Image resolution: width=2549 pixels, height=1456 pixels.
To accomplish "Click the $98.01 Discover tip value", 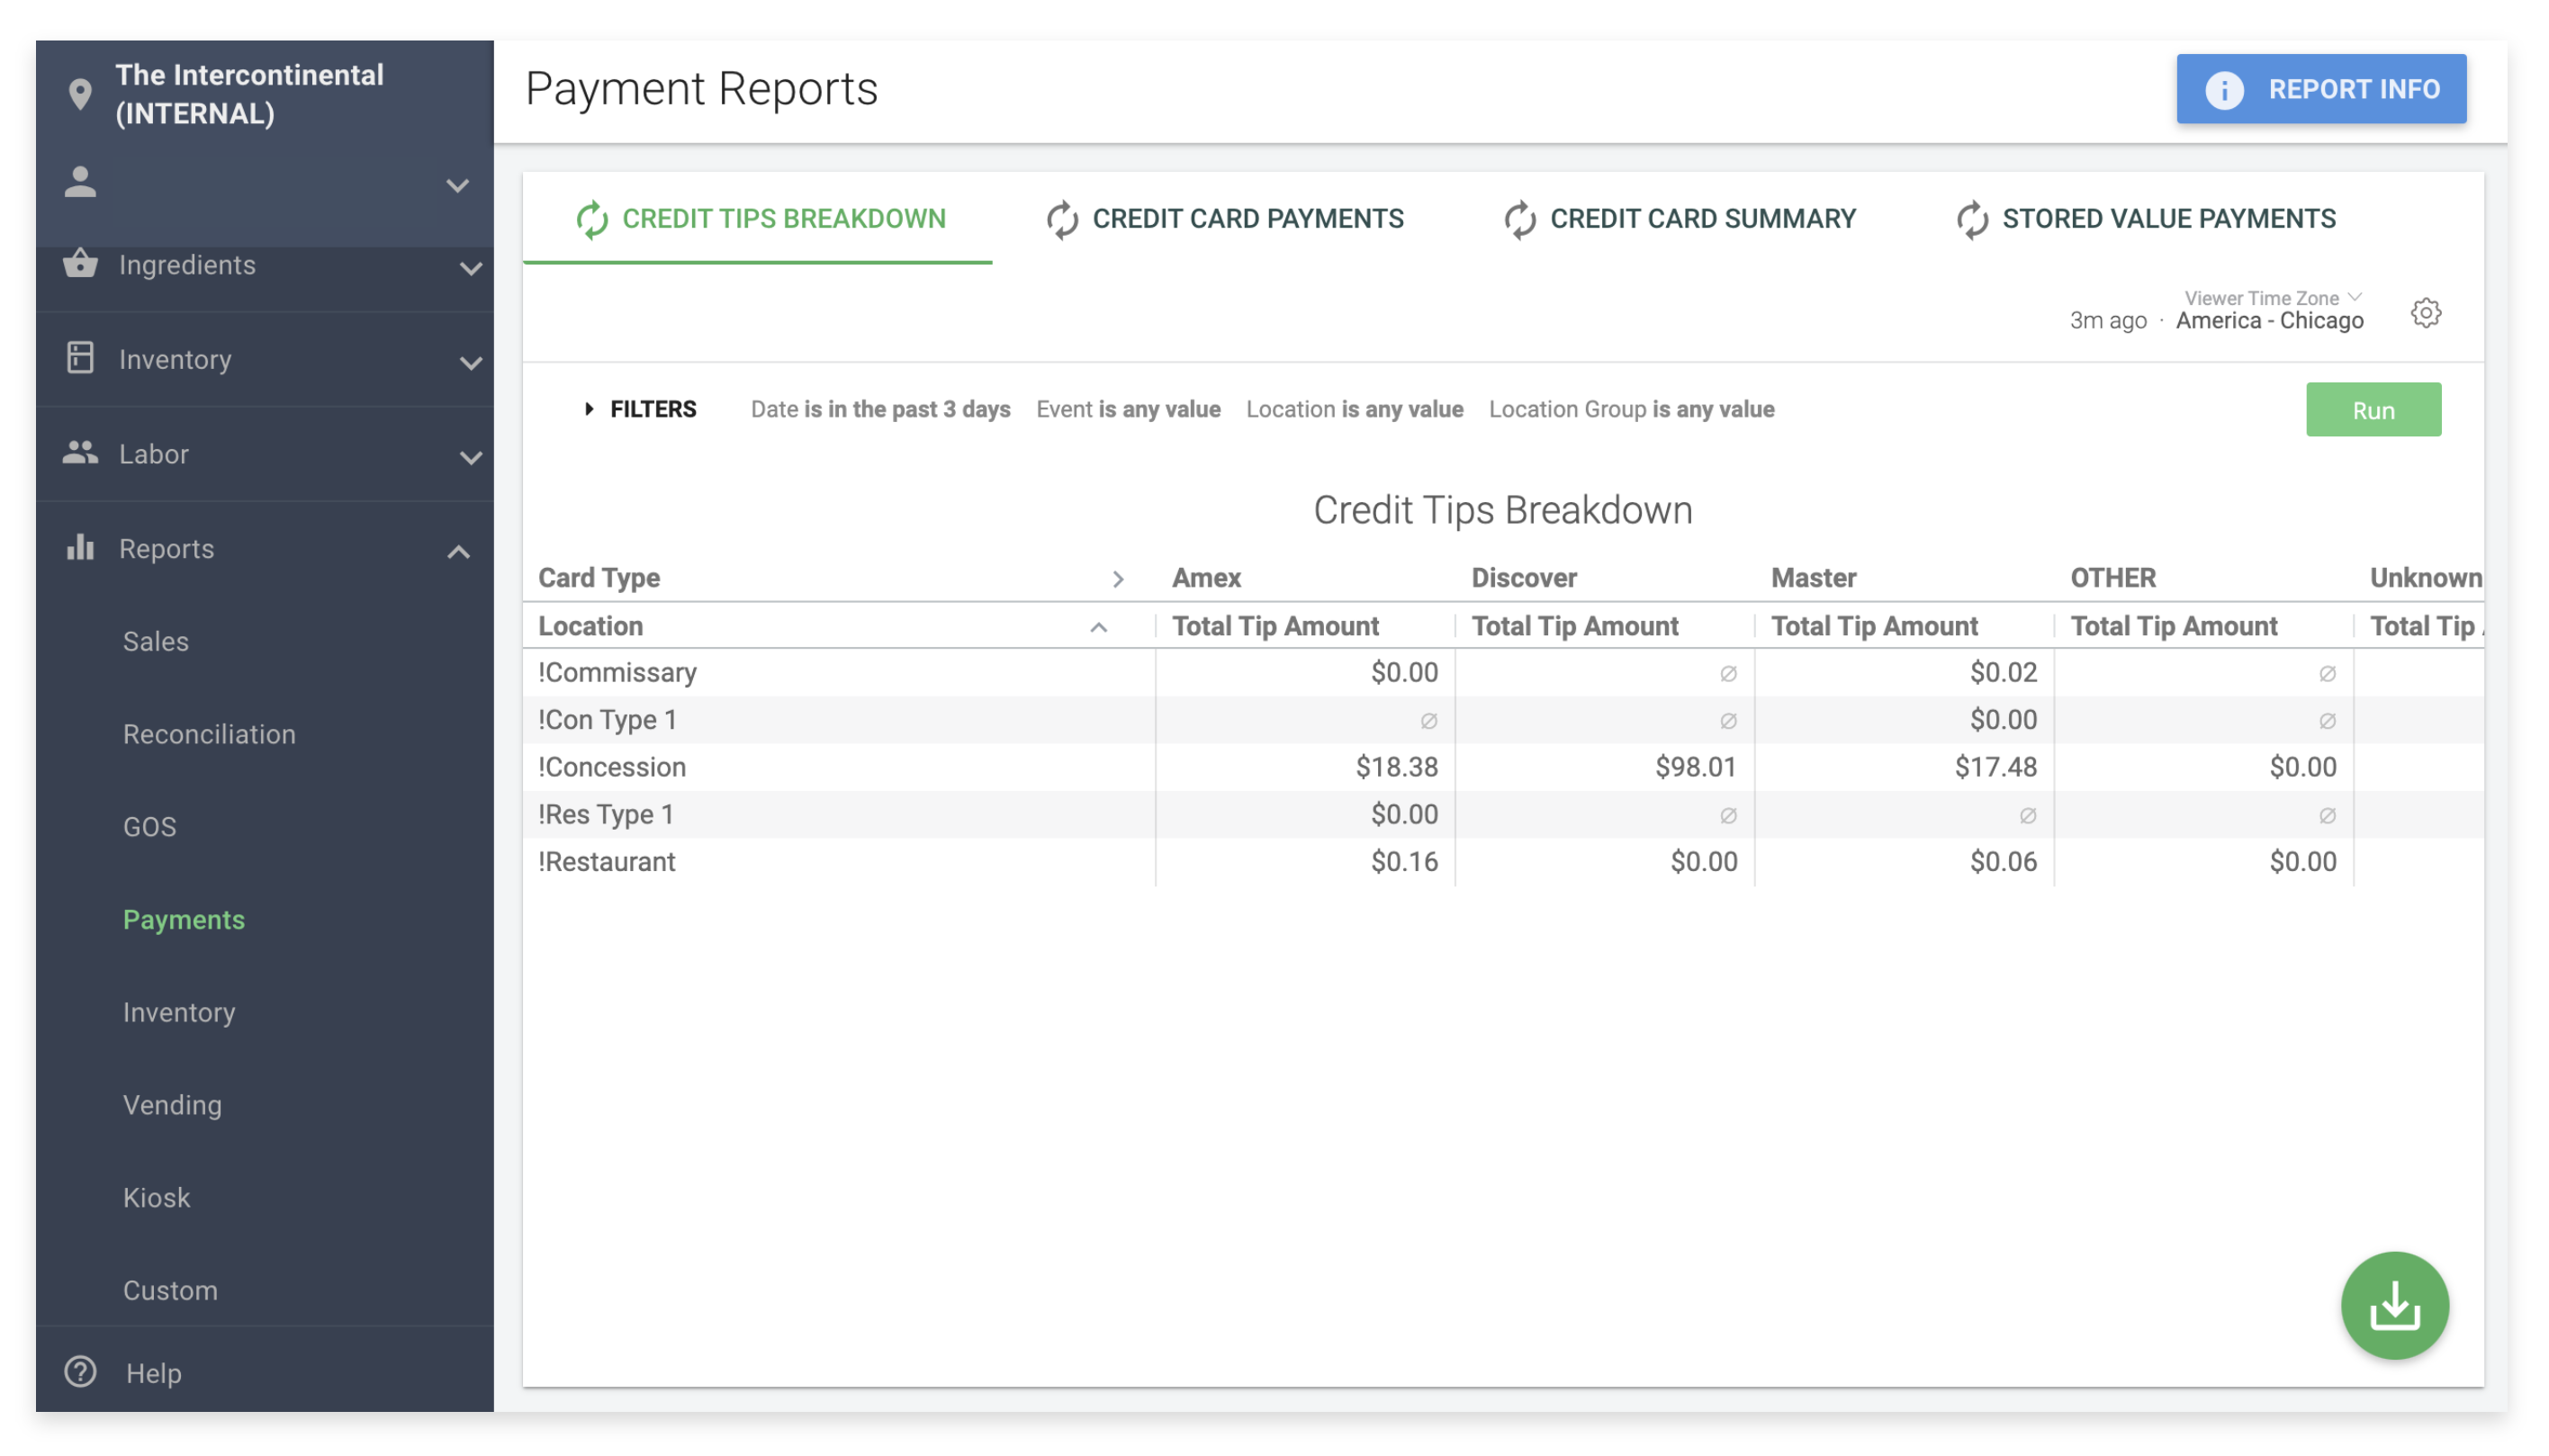I will pyautogui.click(x=1696, y=767).
